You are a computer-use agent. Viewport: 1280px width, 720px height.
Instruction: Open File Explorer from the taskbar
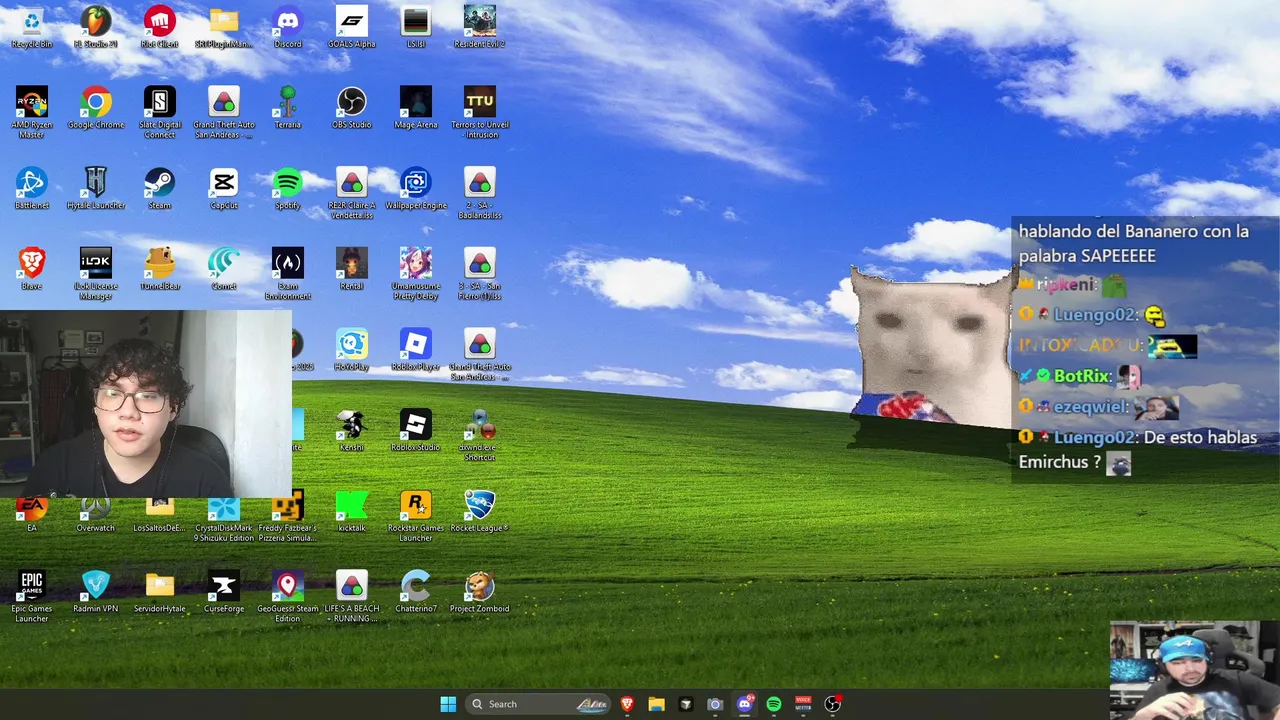656,704
